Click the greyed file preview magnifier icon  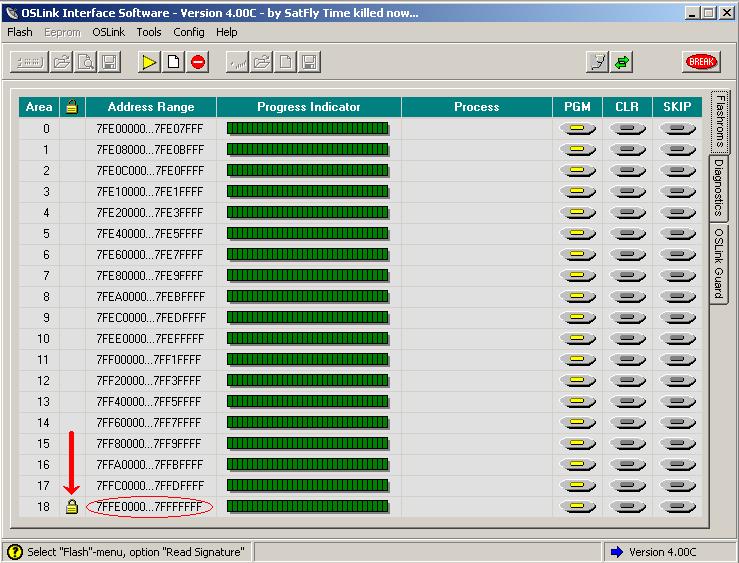click(86, 62)
